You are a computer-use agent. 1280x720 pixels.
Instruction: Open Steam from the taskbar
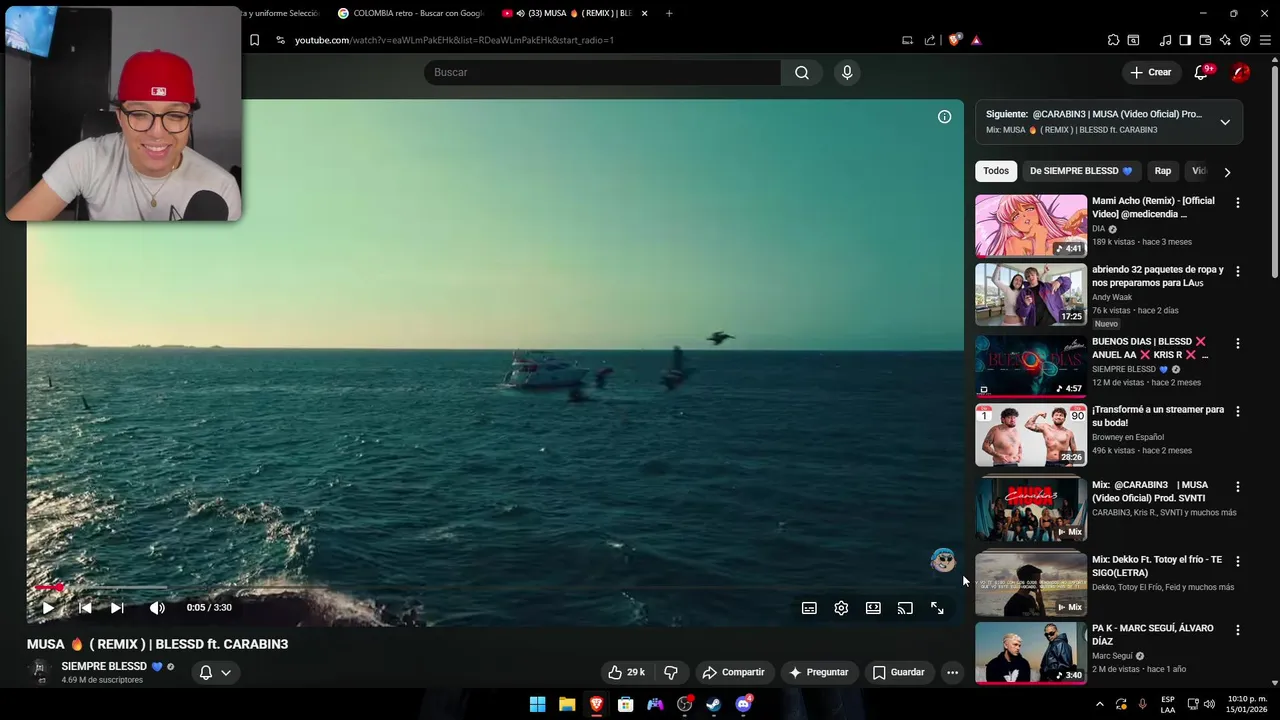pos(713,704)
